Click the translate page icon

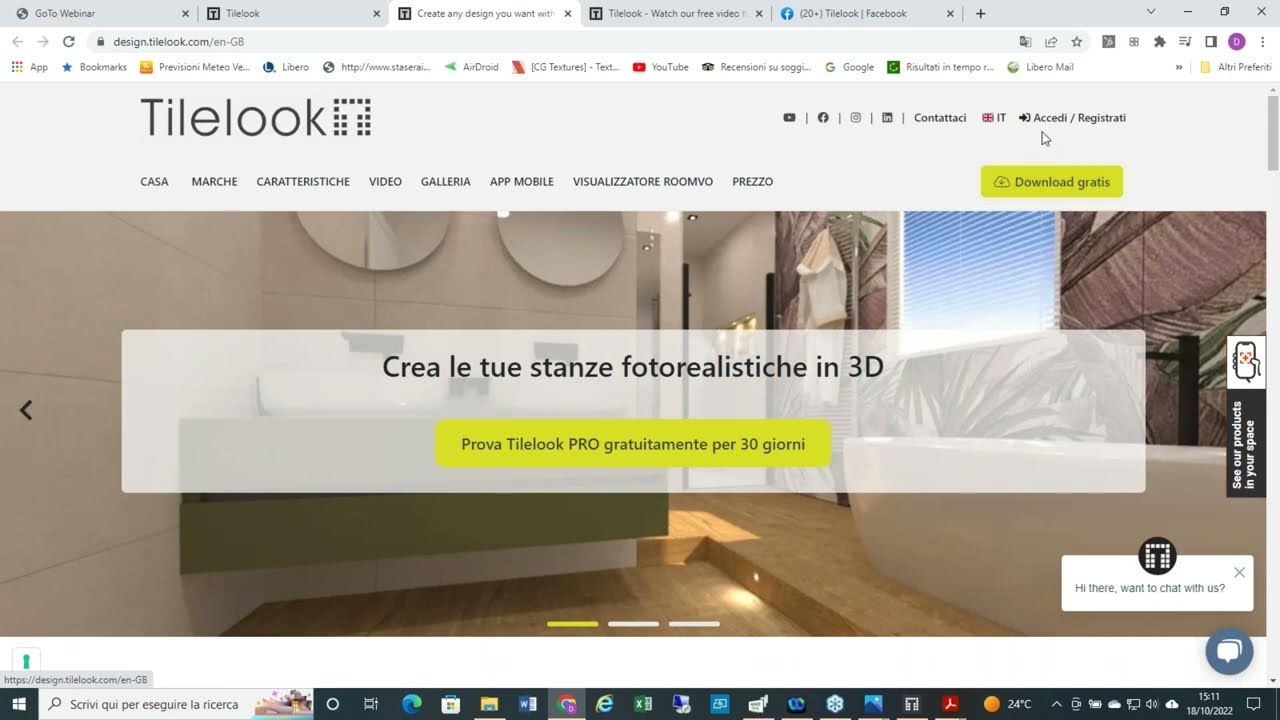(x=1025, y=42)
